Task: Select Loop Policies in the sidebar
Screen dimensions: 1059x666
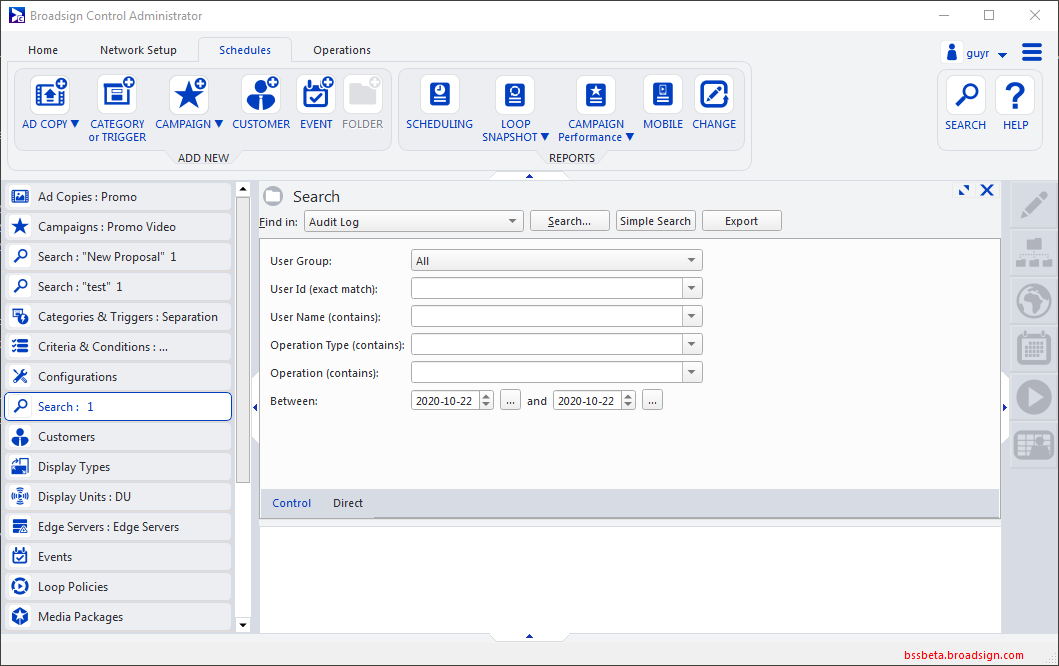Action: click(73, 587)
